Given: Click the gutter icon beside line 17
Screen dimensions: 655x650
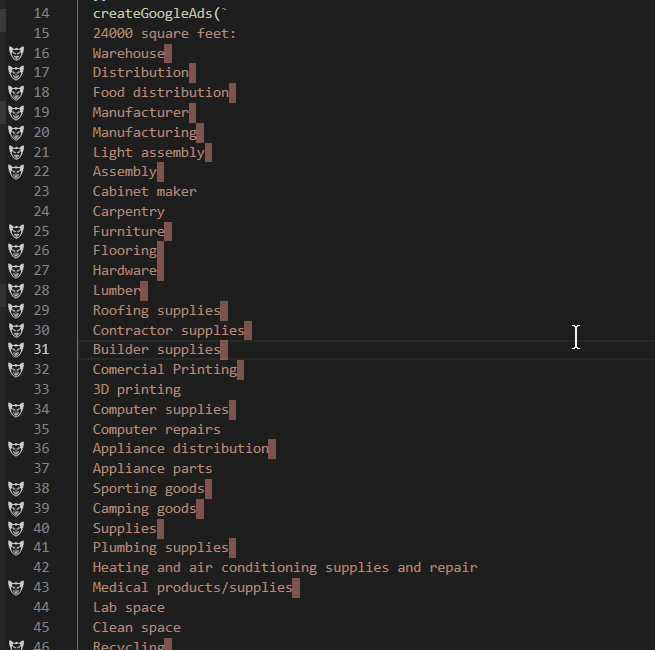Looking at the screenshot, I should [16, 73].
